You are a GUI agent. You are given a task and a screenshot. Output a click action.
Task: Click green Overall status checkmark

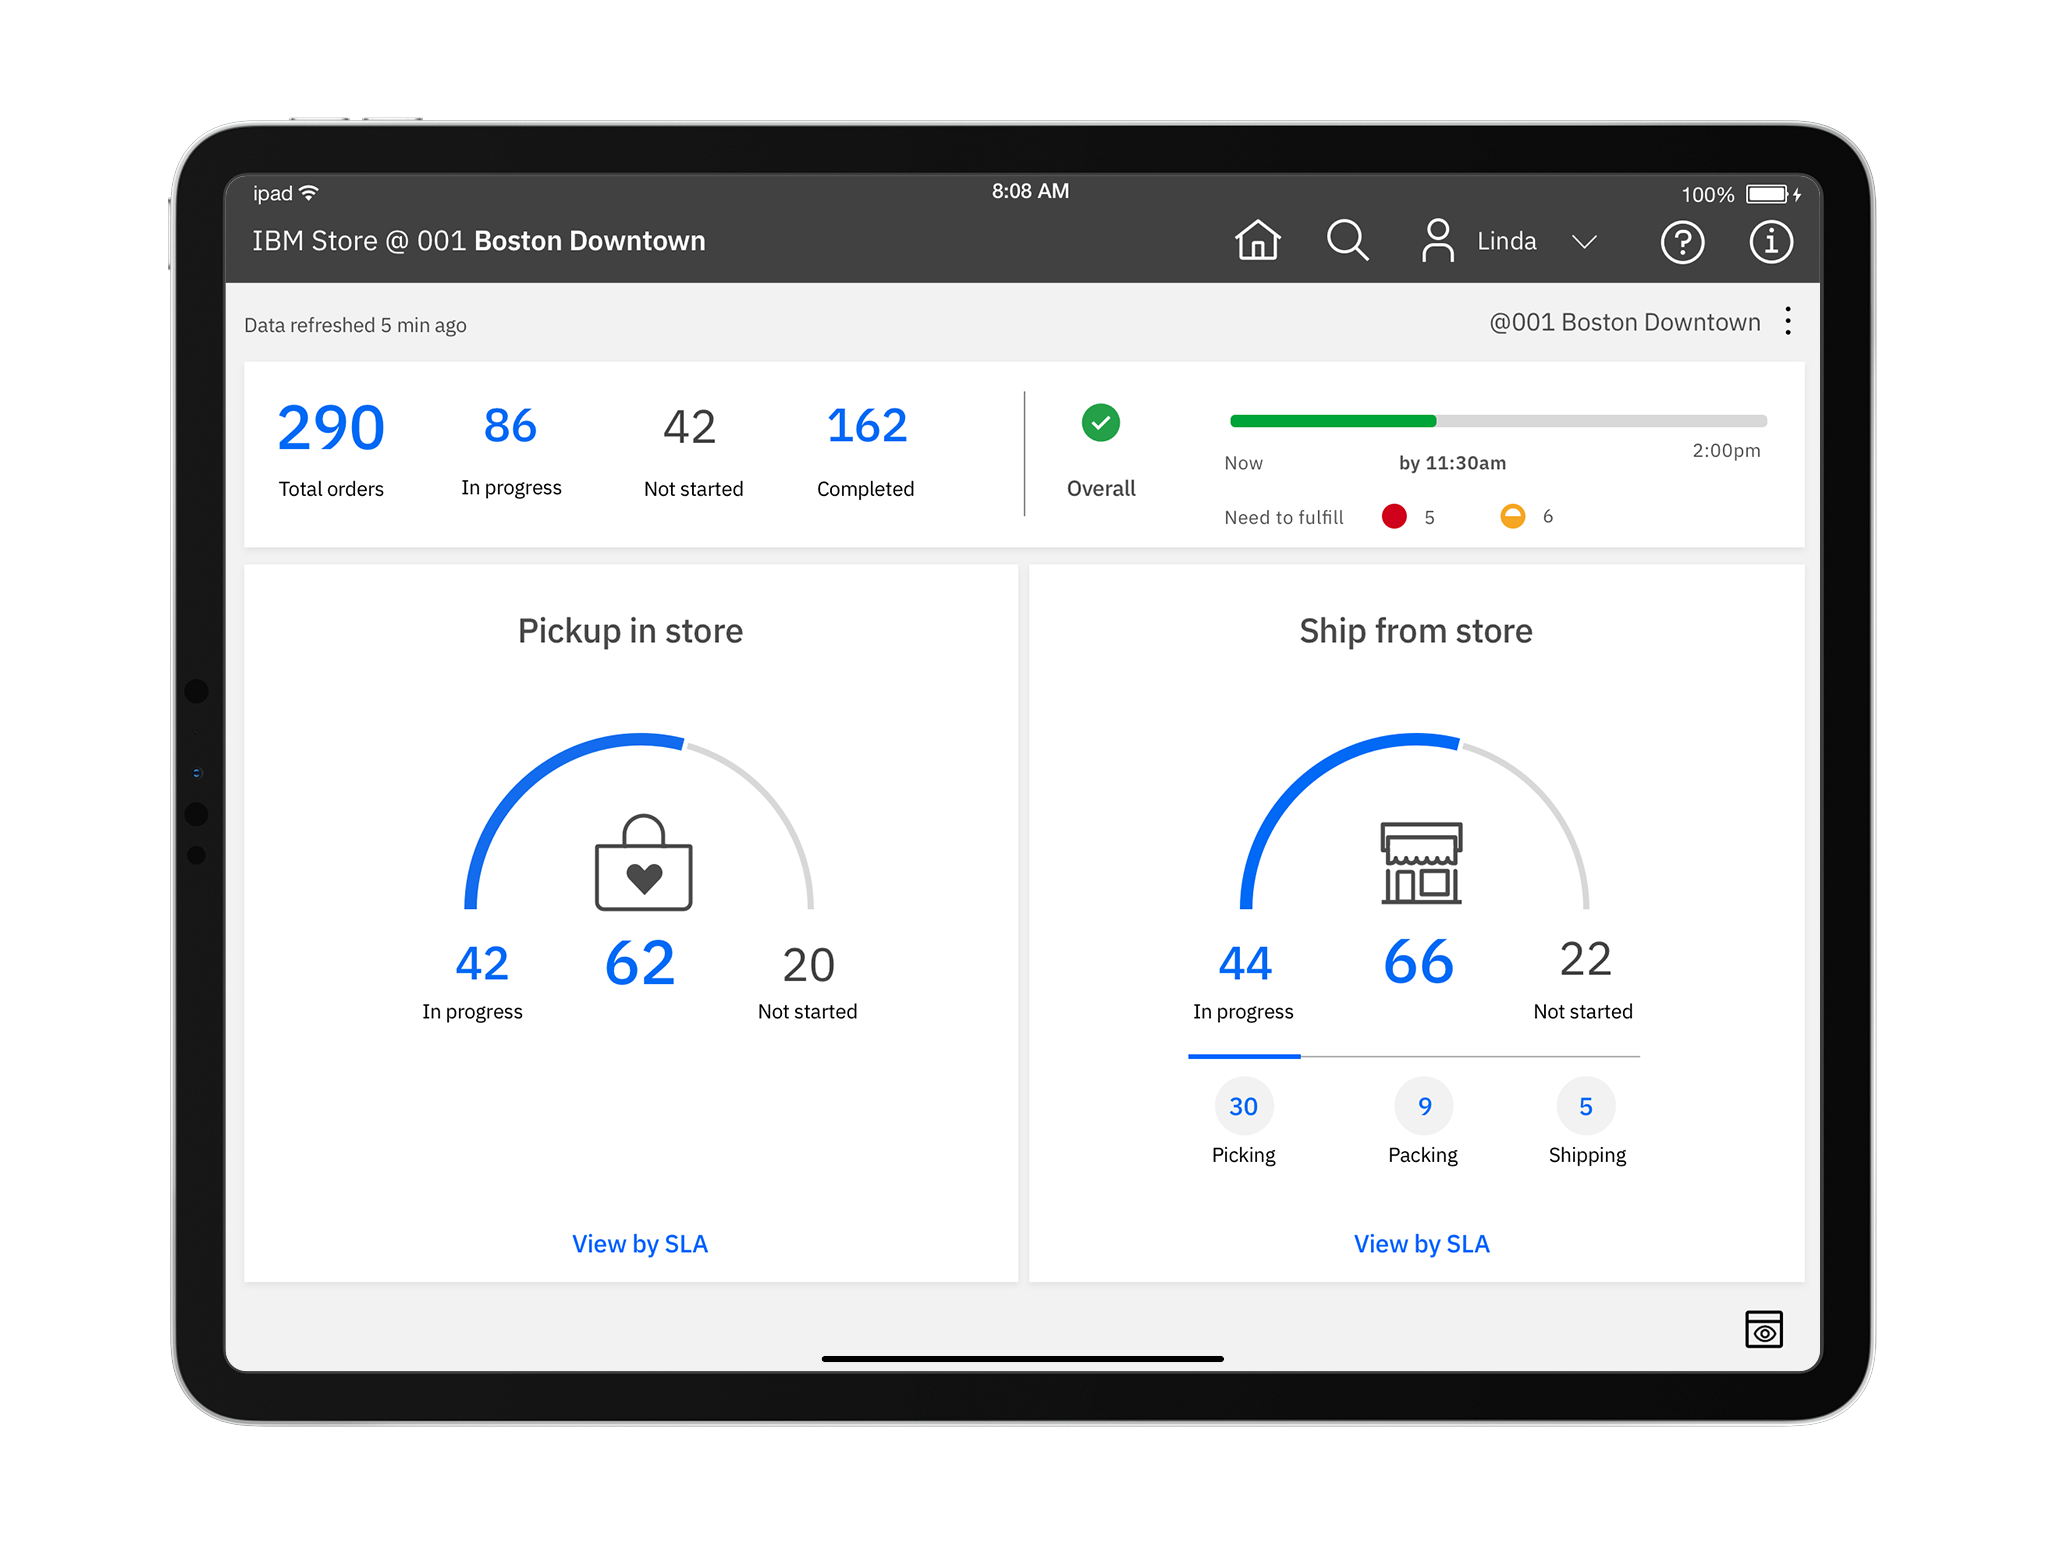coord(1101,423)
